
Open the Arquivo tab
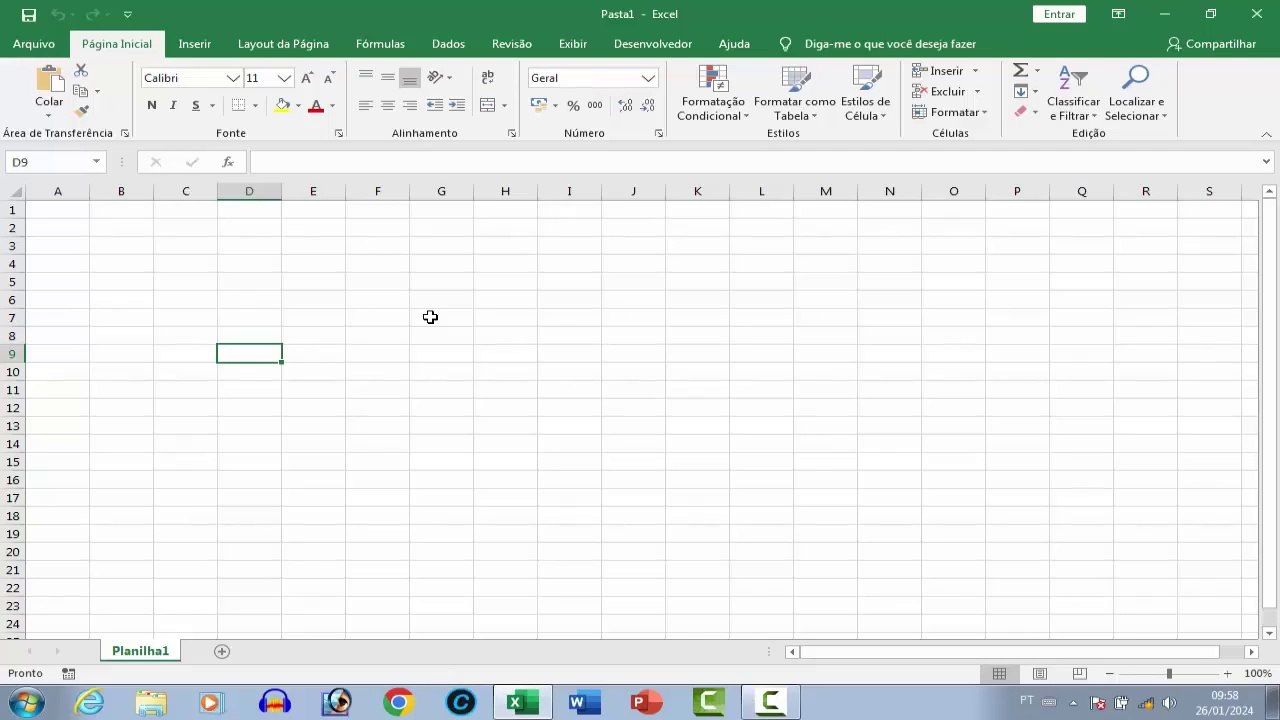click(34, 44)
